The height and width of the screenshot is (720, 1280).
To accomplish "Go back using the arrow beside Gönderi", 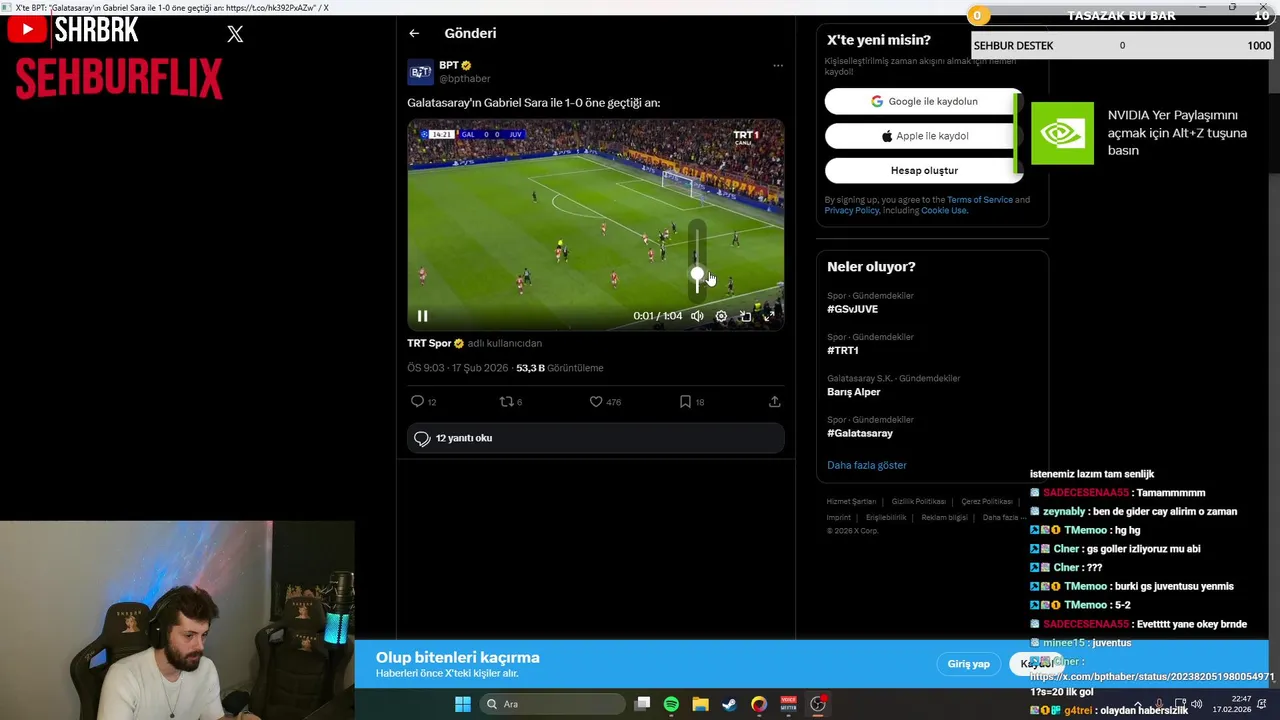I will (x=414, y=33).
